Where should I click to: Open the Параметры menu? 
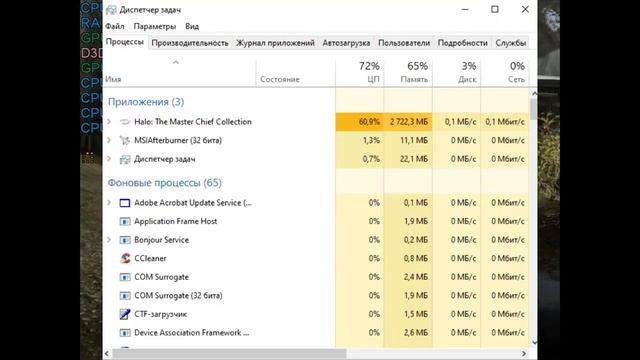(x=155, y=26)
